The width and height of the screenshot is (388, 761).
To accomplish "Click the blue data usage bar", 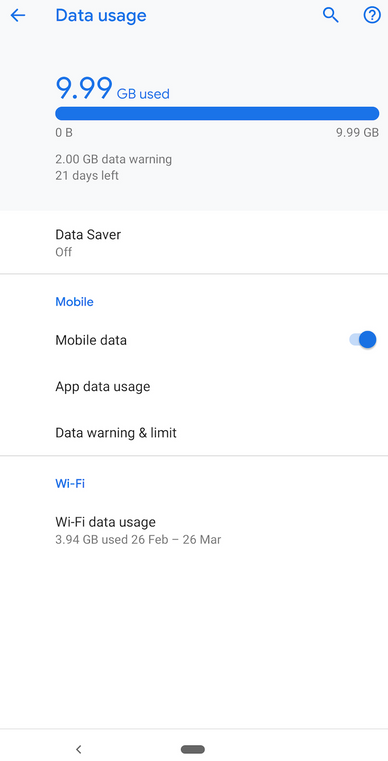I will pos(217,114).
